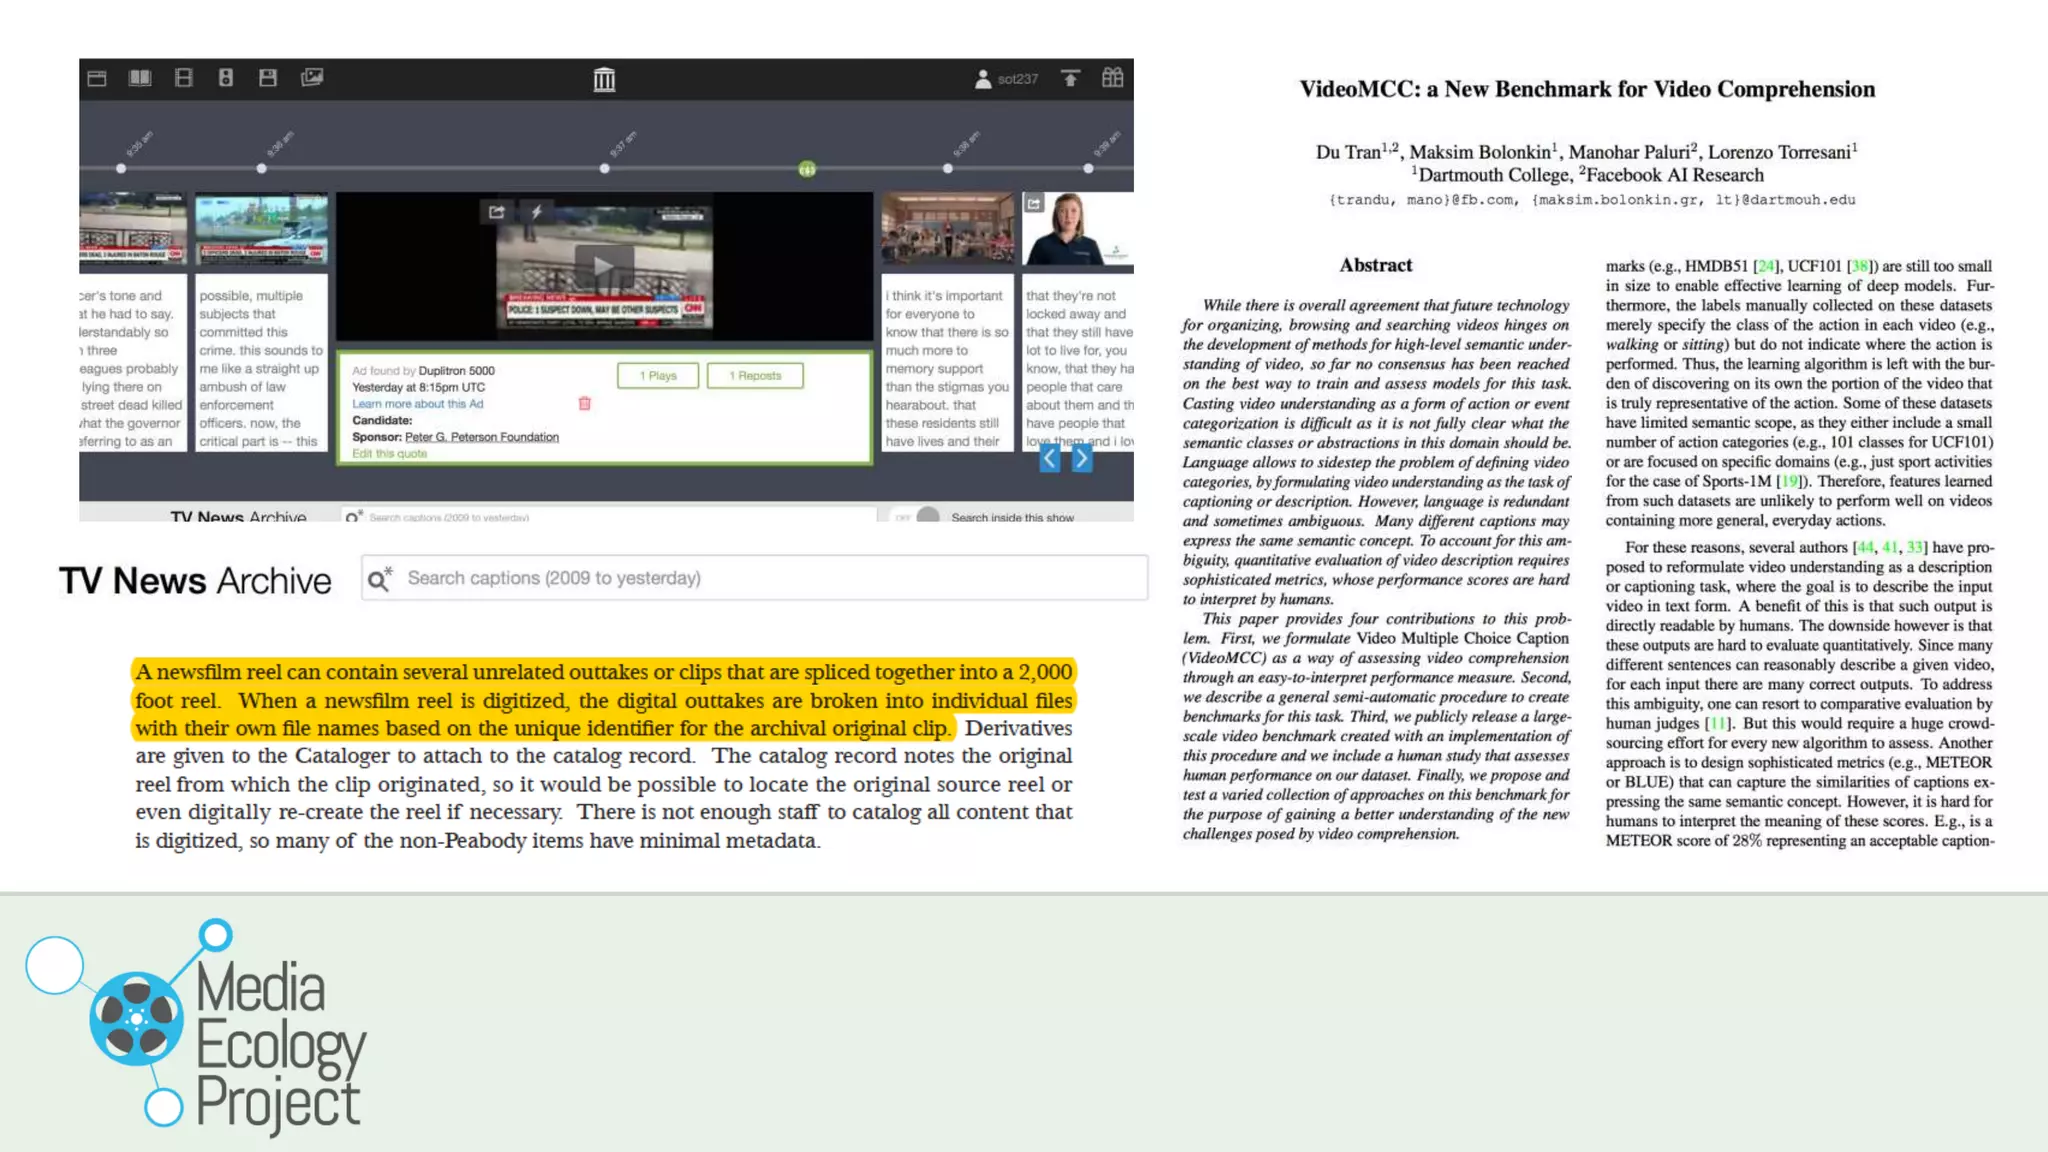
Task: Click the blue previous arrow chevron
Action: click(x=1049, y=459)
